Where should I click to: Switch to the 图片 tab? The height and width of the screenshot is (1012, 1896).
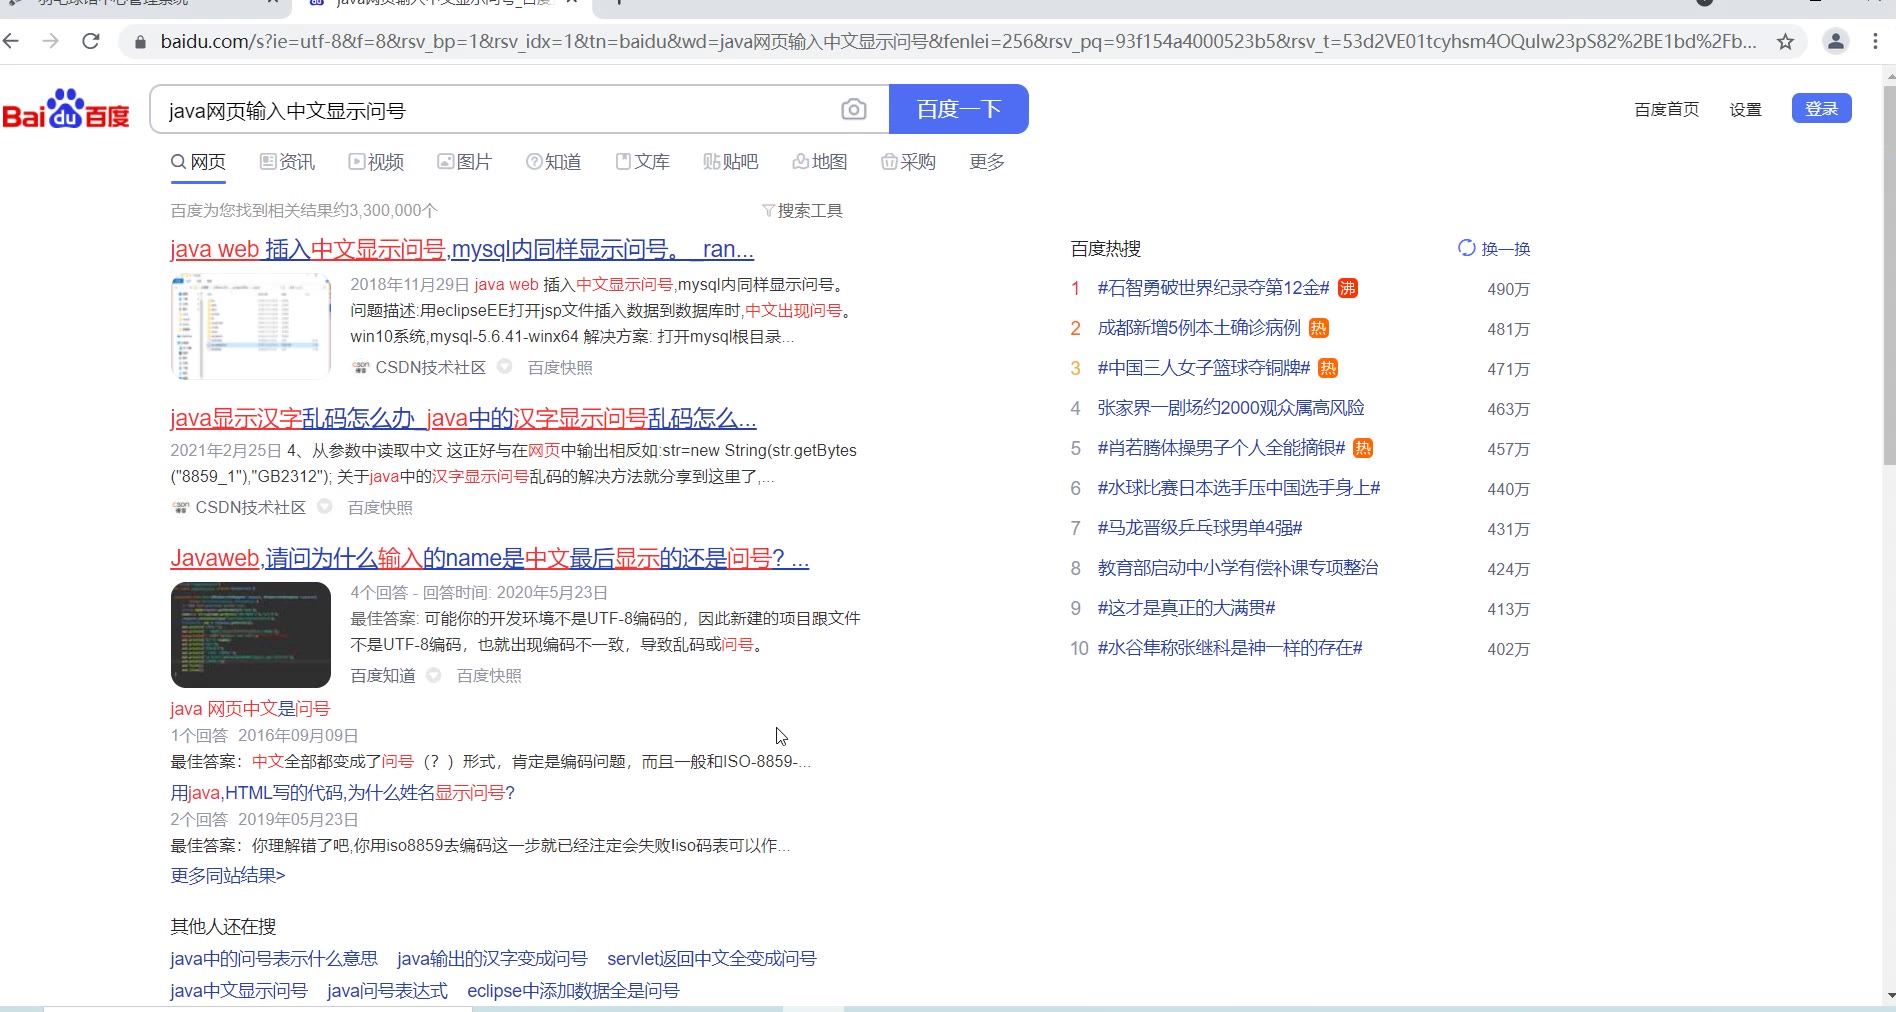(x=465, y=162)
